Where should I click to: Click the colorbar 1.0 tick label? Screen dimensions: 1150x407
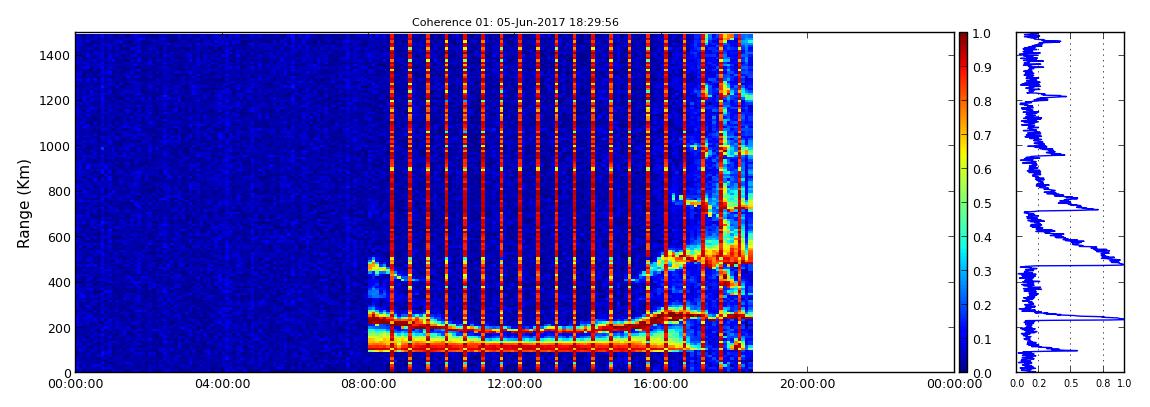981,34
